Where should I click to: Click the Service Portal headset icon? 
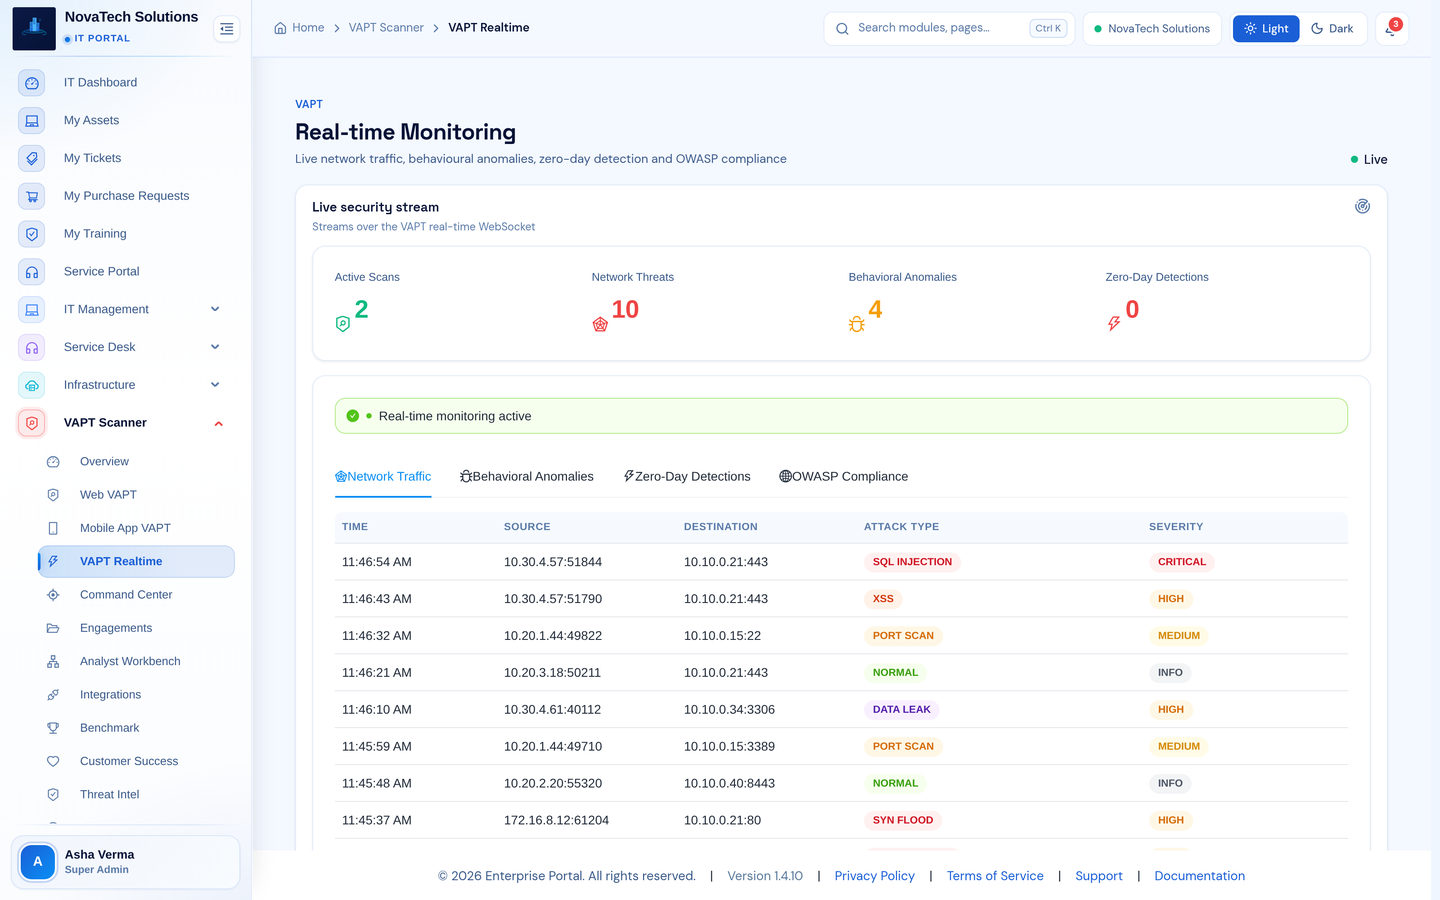pos(32,272)
